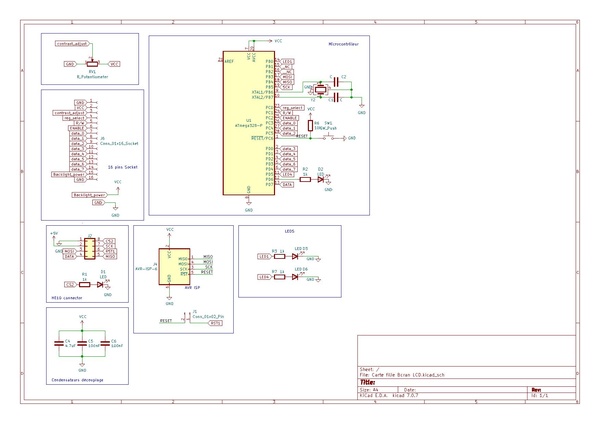Click the LED D2 diode symbol

(321, 177)
